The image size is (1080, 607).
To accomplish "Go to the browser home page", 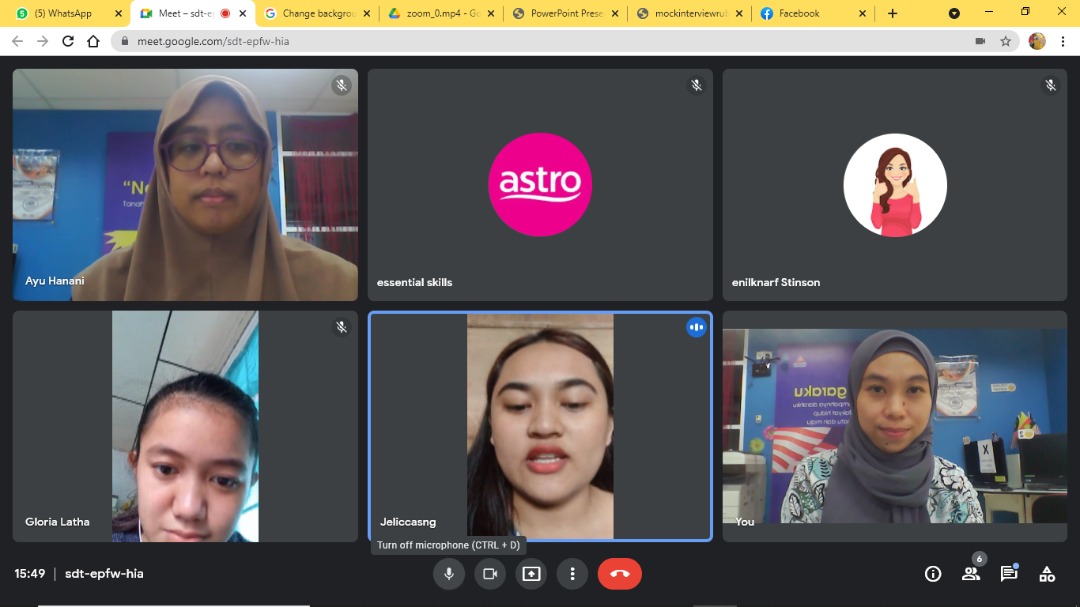I will click(x=93, y=41).
